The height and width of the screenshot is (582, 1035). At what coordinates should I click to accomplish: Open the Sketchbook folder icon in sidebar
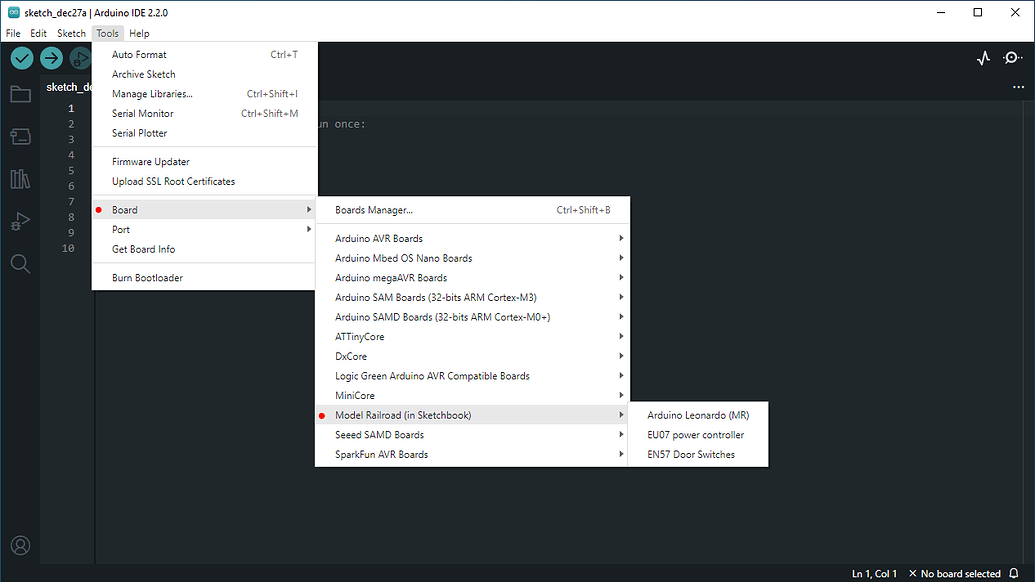click(20, 94)
